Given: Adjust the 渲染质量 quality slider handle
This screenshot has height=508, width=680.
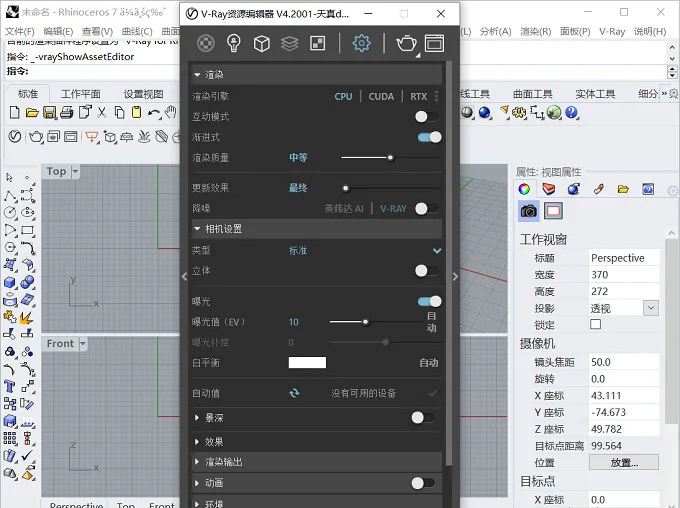Looking at the screenshot, I should (390, 158).
